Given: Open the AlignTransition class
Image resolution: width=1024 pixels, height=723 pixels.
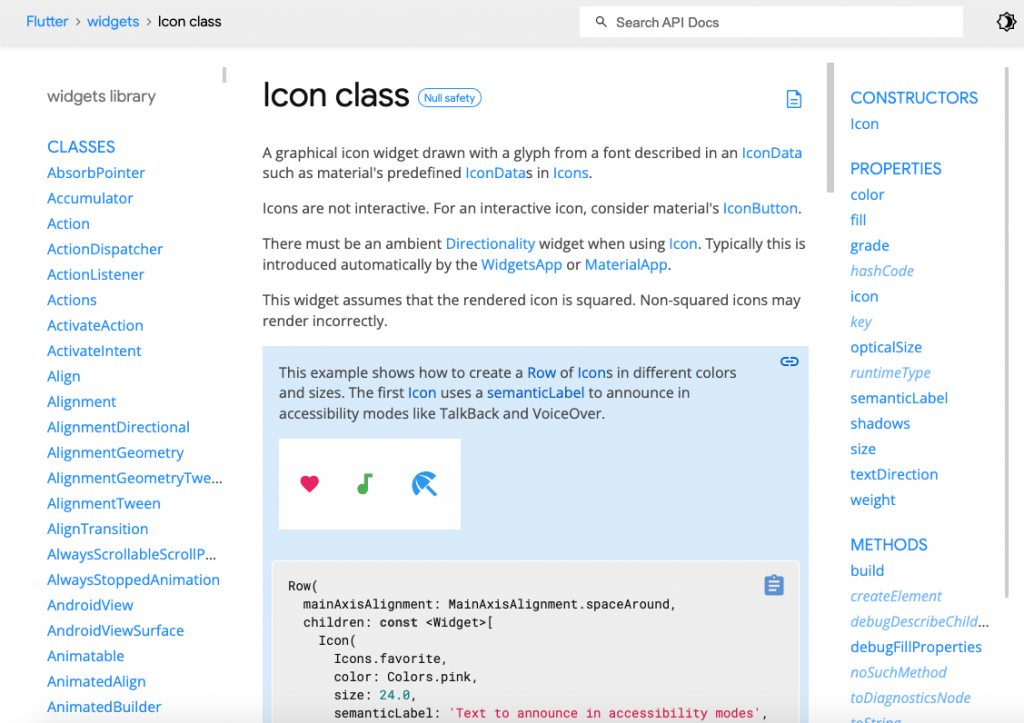Looking at the screenshot, I should 97,530.
